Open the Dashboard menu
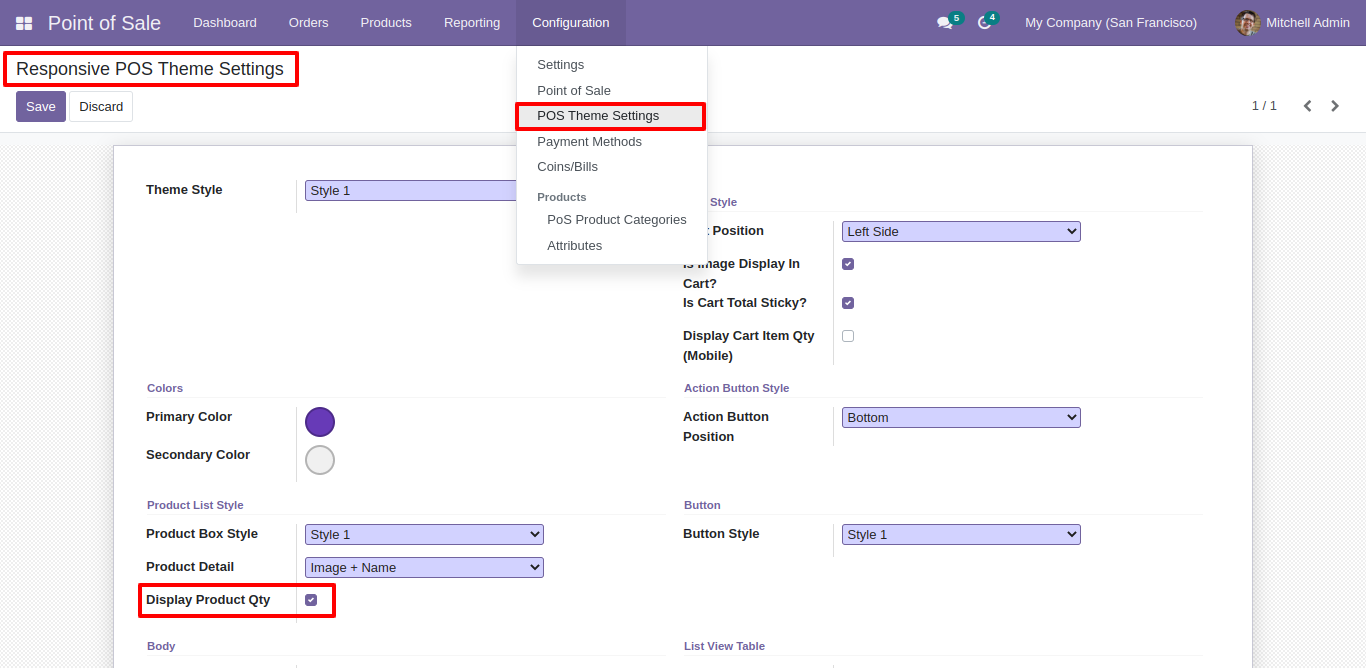Screen dimensions: 1366x668 [225, 23]
